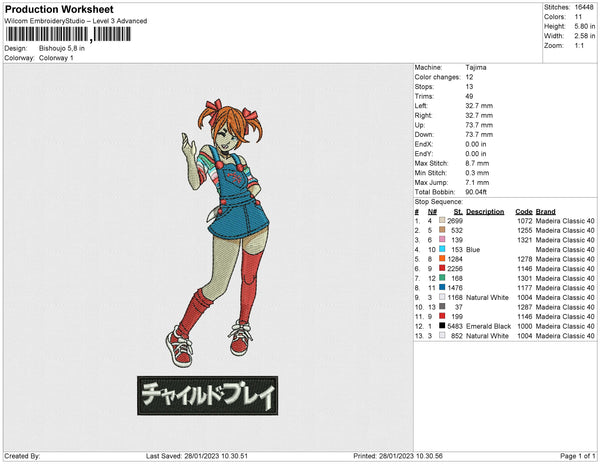Click the 'Description' column header

[485, 212]
